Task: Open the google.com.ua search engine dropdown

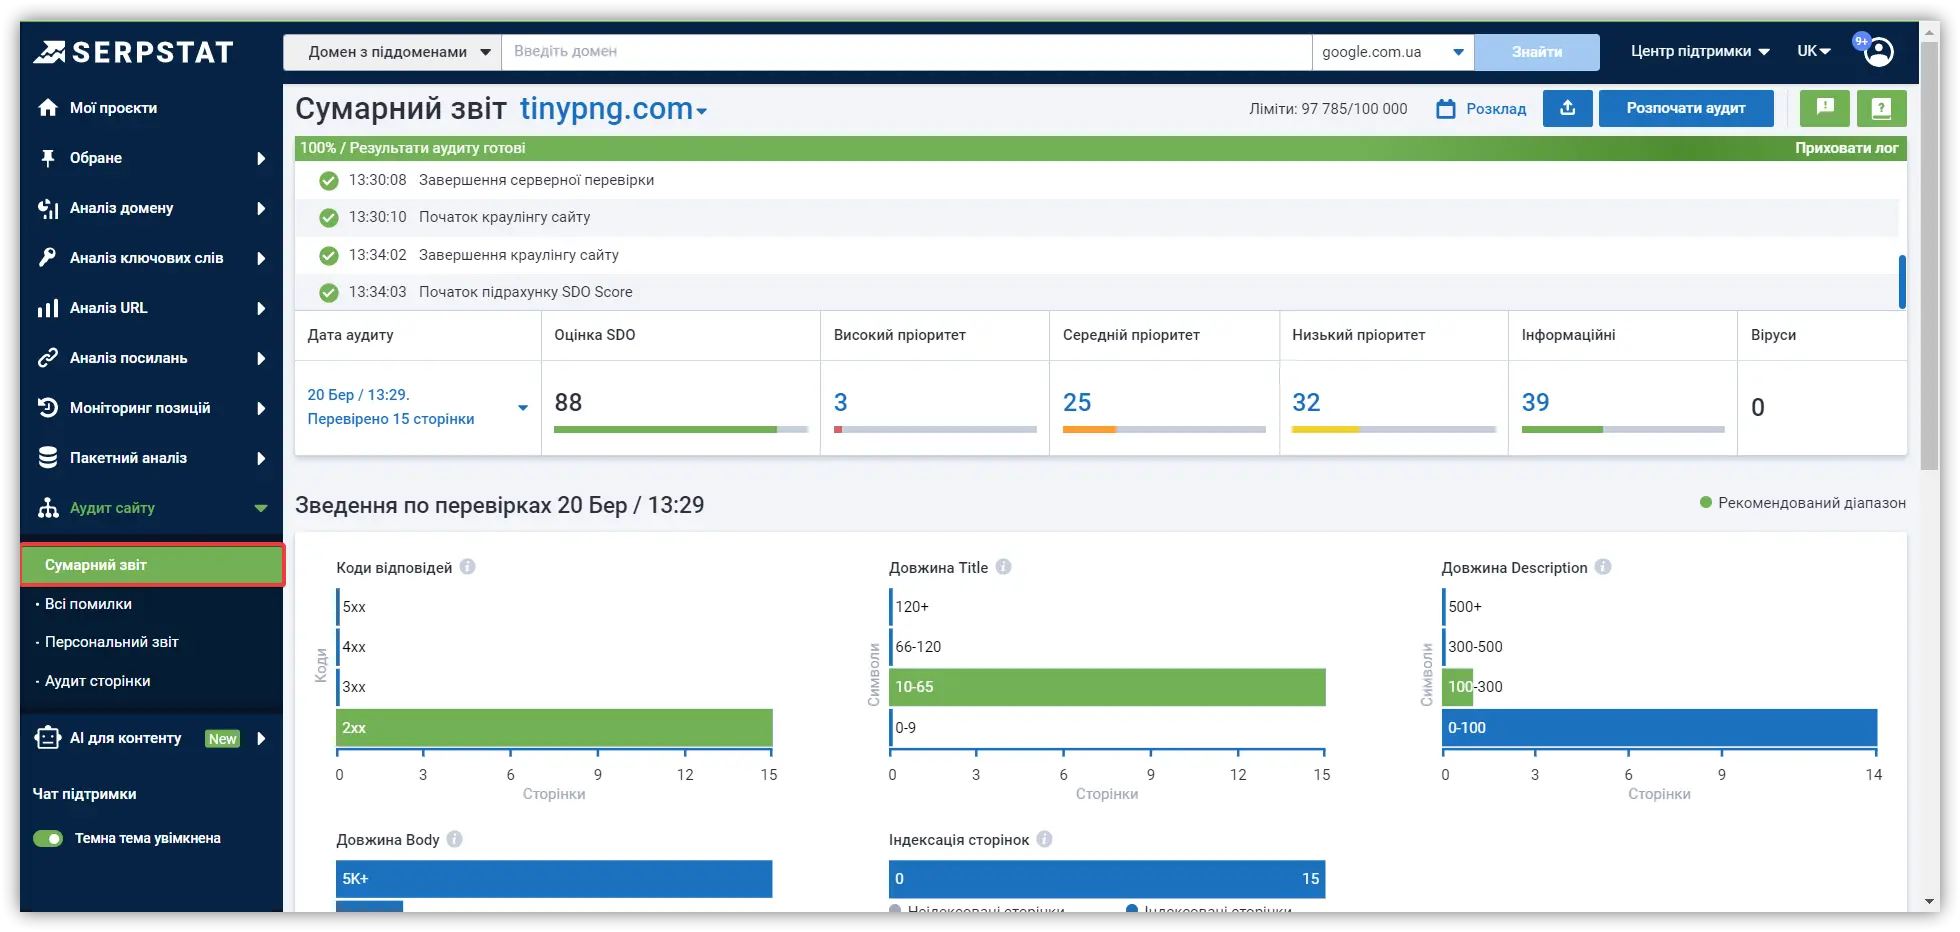Action: [1393, 52]
